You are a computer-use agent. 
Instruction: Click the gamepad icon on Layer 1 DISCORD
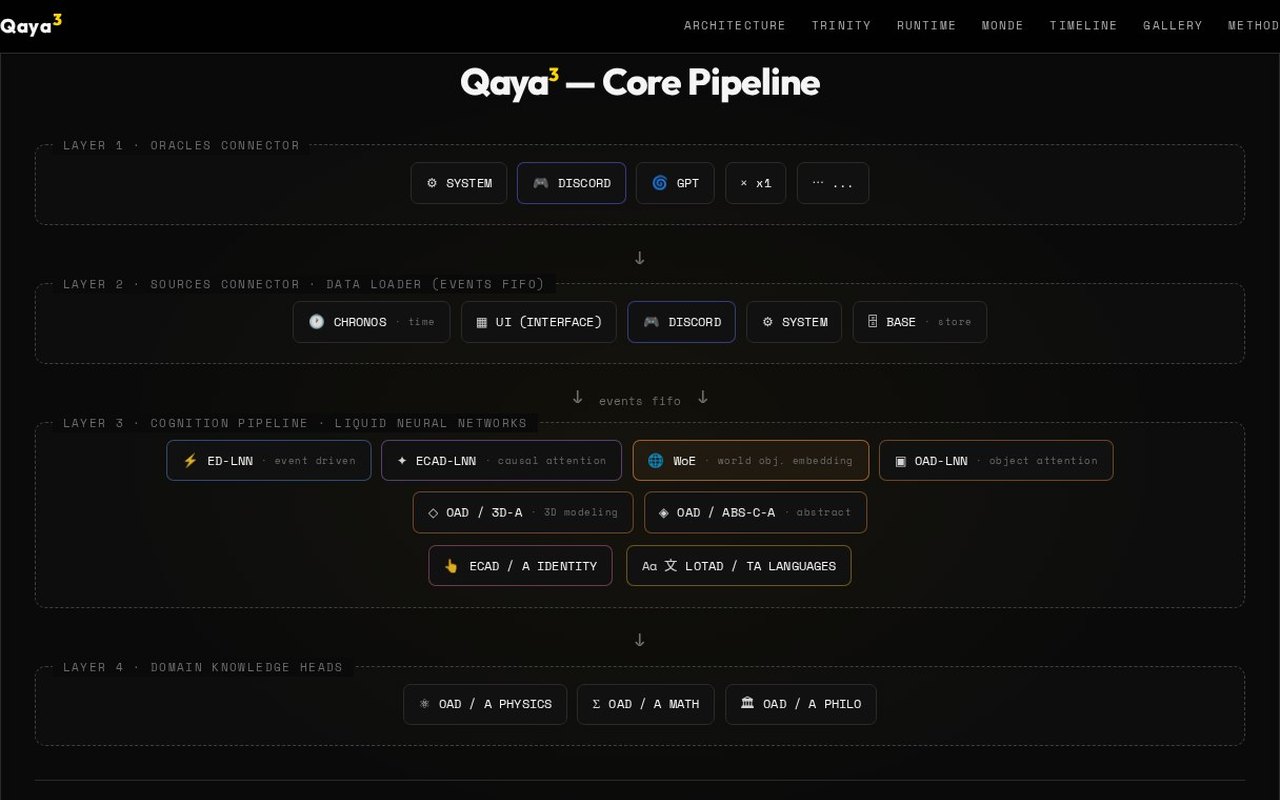coord(540,183)
